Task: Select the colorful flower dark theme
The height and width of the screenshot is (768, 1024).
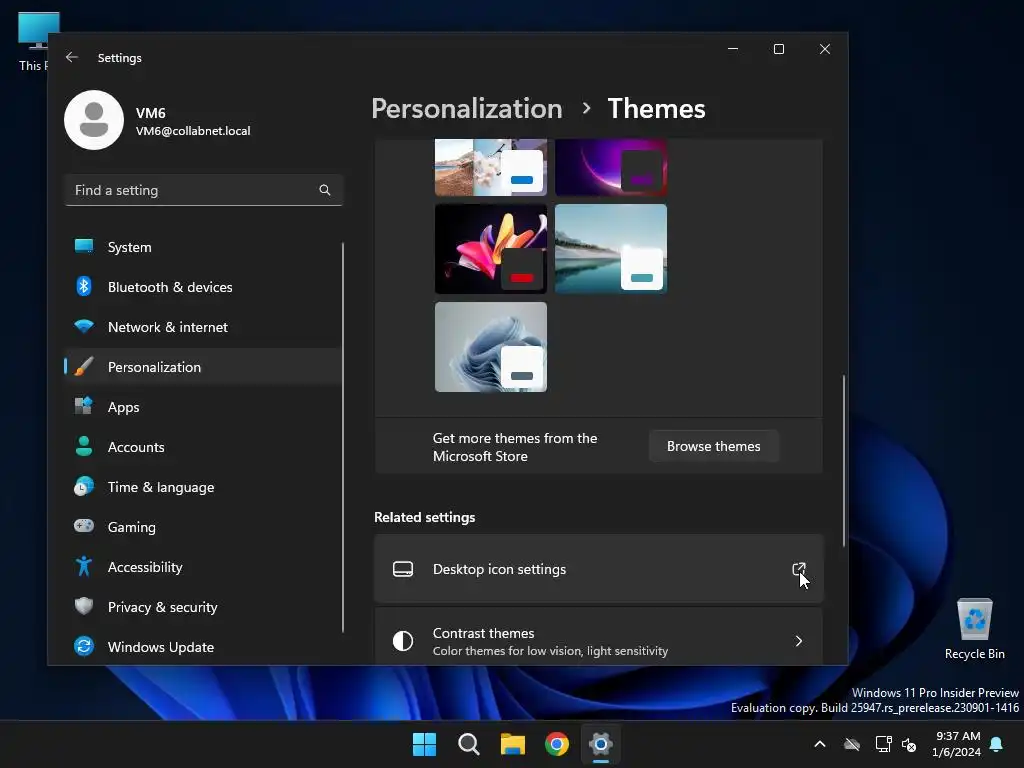Action: [x=490, y=249]
